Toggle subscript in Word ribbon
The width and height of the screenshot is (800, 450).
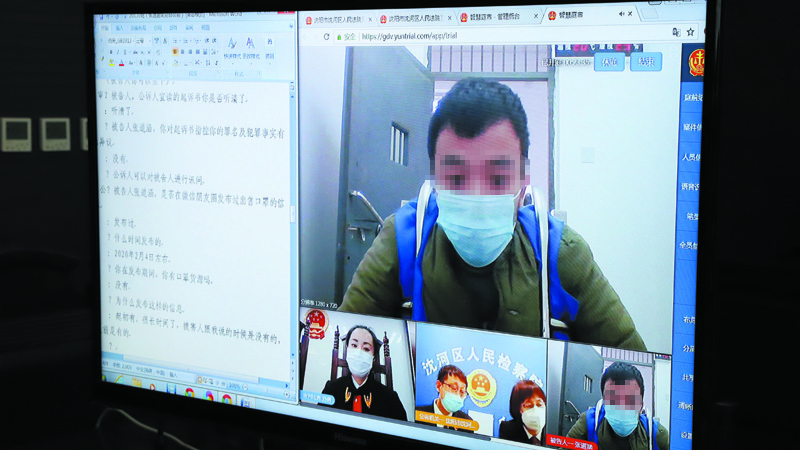(x=142, y=52)
